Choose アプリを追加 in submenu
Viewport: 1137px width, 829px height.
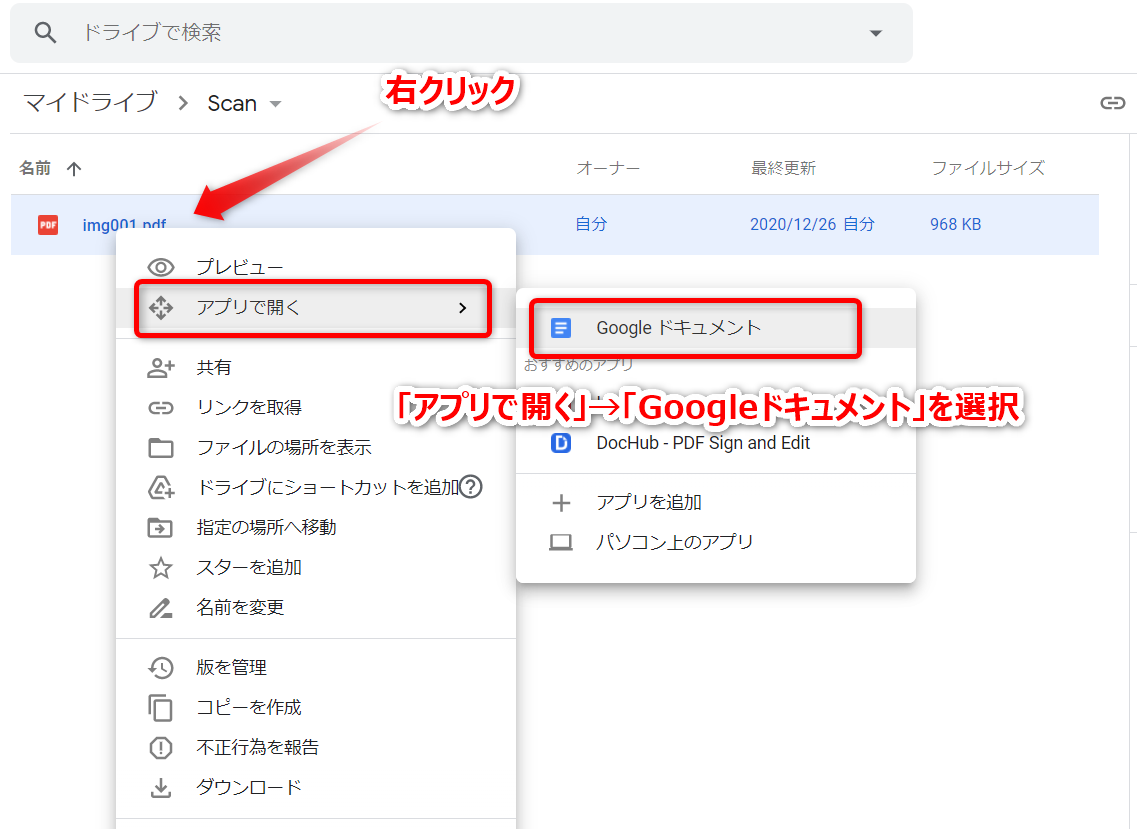point(716,502)
